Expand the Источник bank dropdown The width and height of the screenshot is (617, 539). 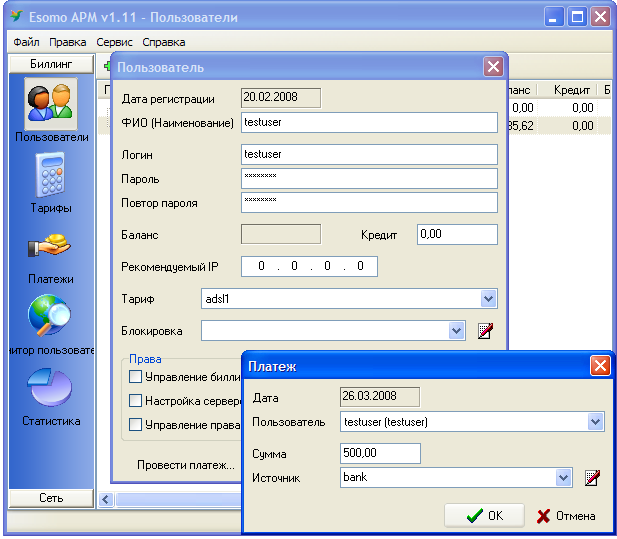coord(563,478)
